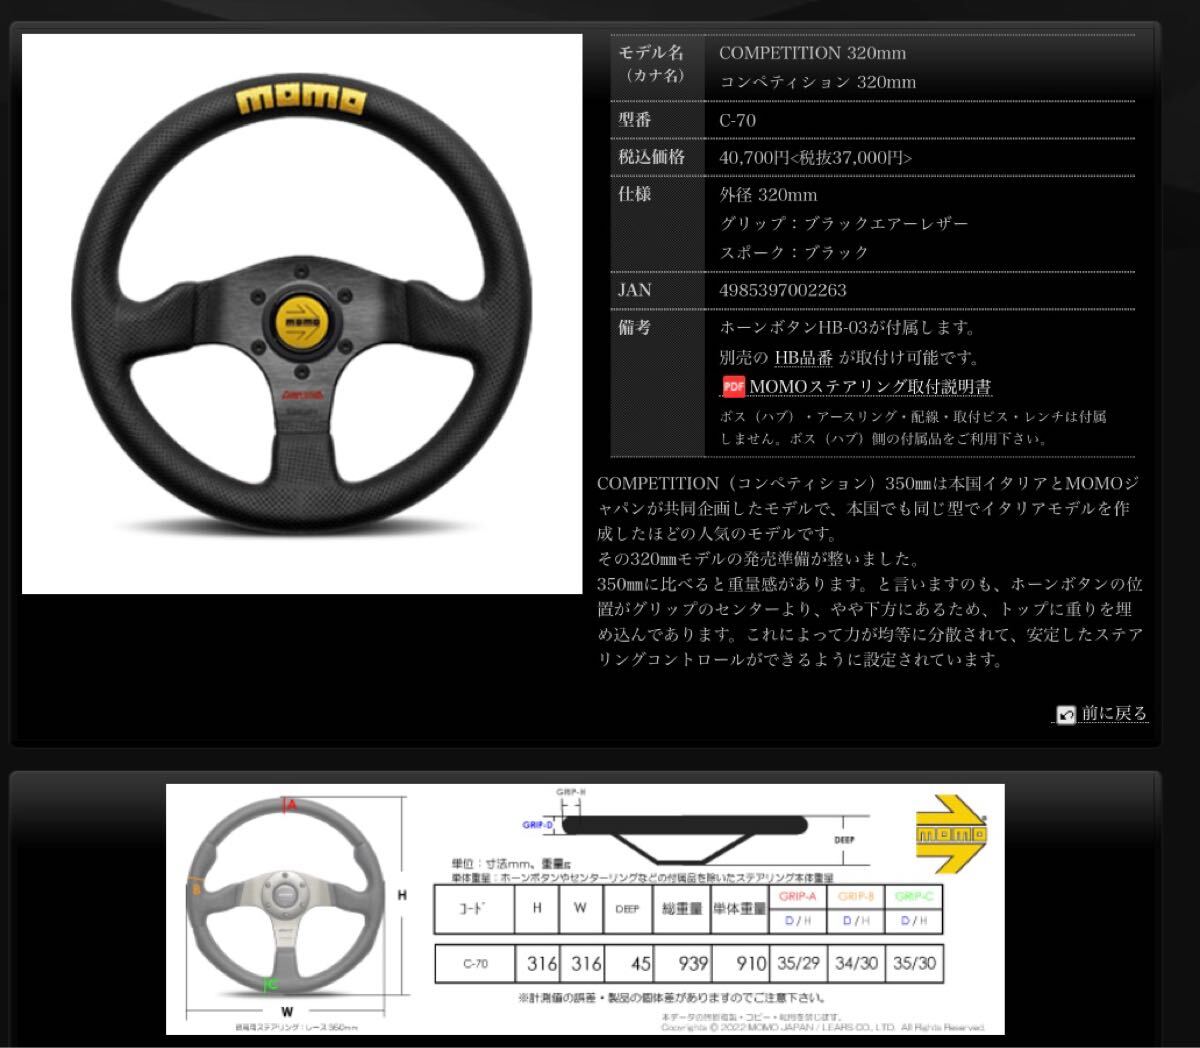This screenshot has height=1048, width=1200.
Task: Click the 税込価格 row label
Action: 651,157
